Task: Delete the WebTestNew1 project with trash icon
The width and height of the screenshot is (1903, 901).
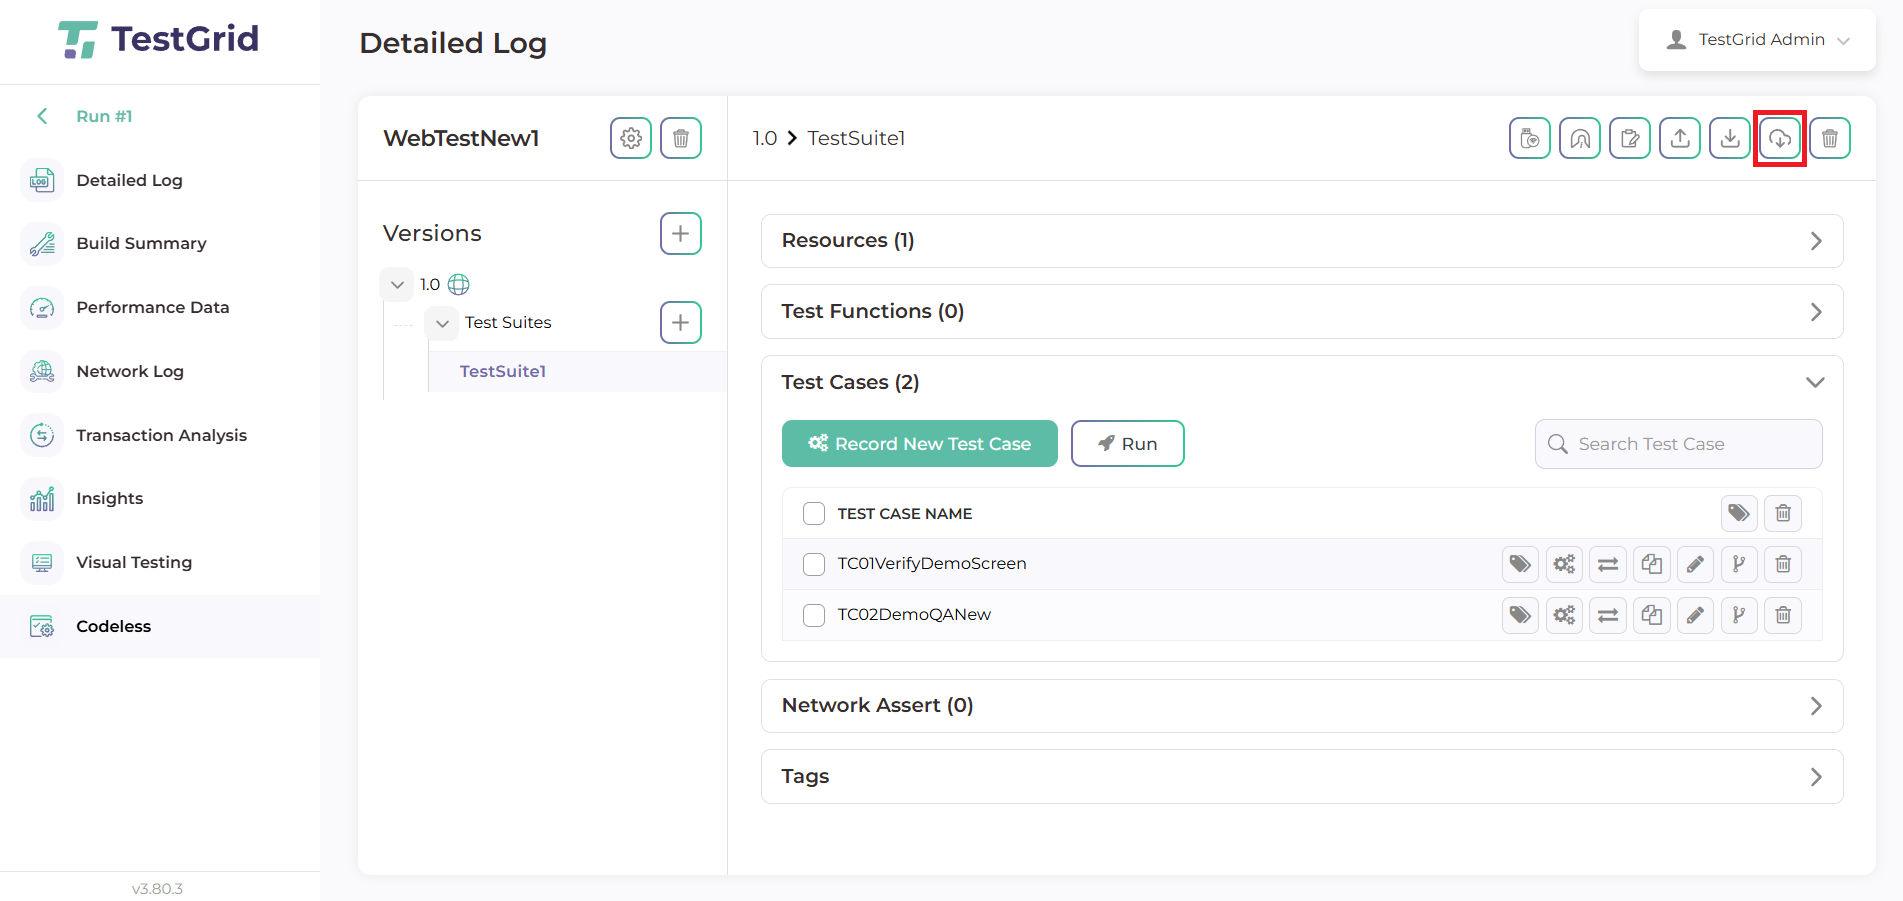Action: [681, 138]
